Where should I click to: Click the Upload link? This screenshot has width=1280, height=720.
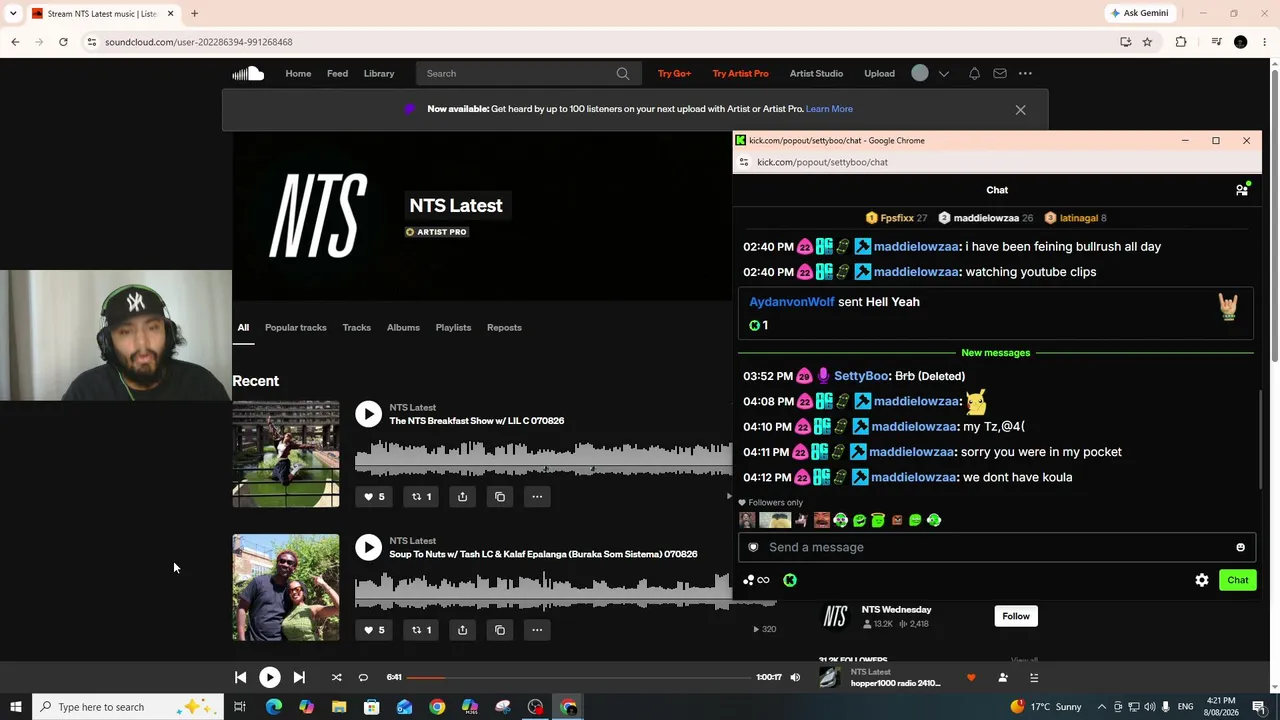tap(880, 73)
